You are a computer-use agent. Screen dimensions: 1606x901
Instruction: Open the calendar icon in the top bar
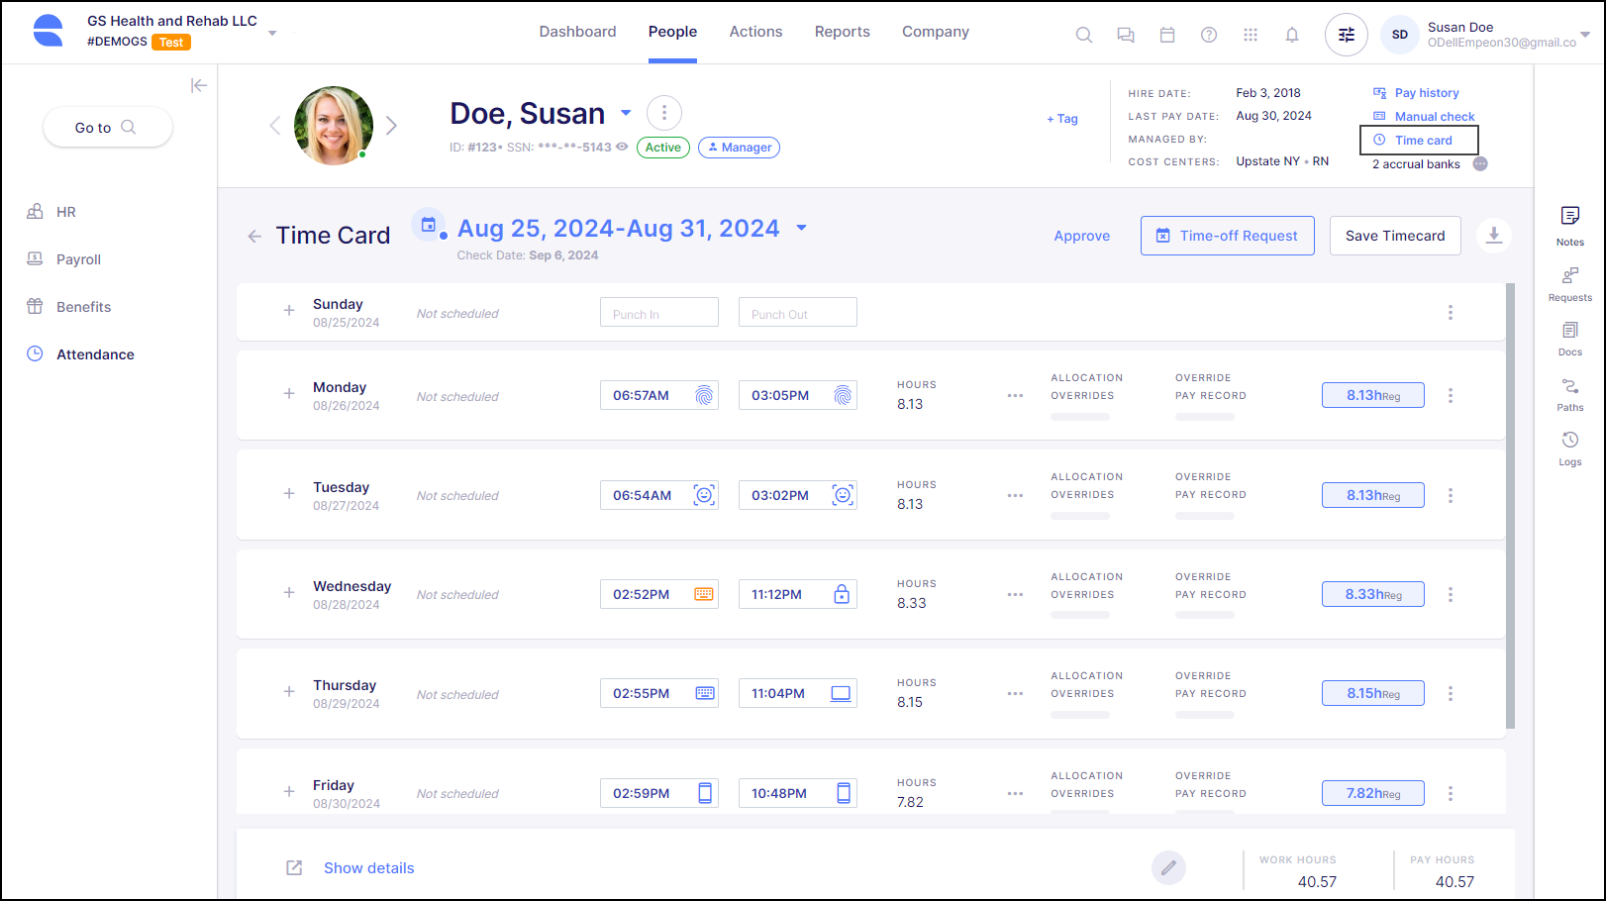coord(1167,33)
